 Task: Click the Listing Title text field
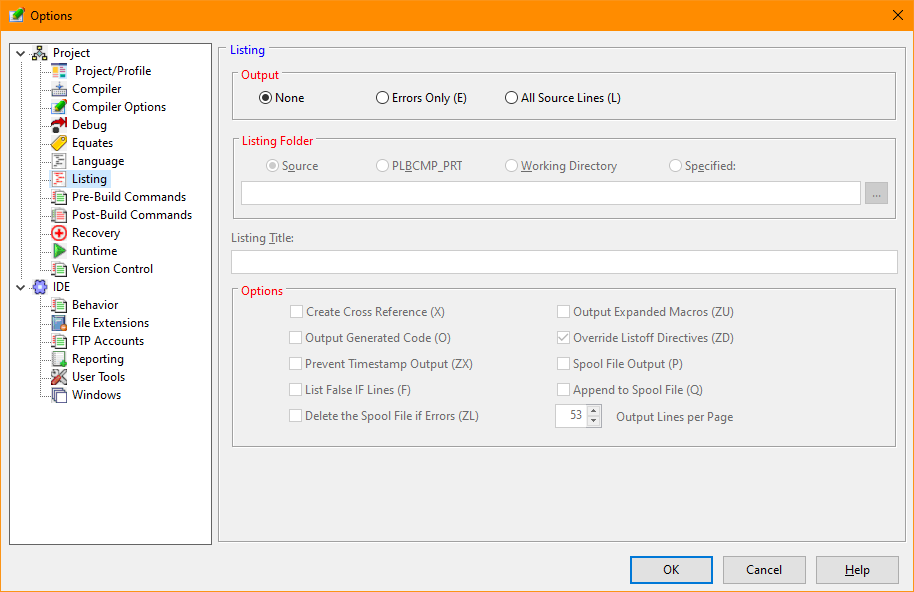click(x=564, y=262)
